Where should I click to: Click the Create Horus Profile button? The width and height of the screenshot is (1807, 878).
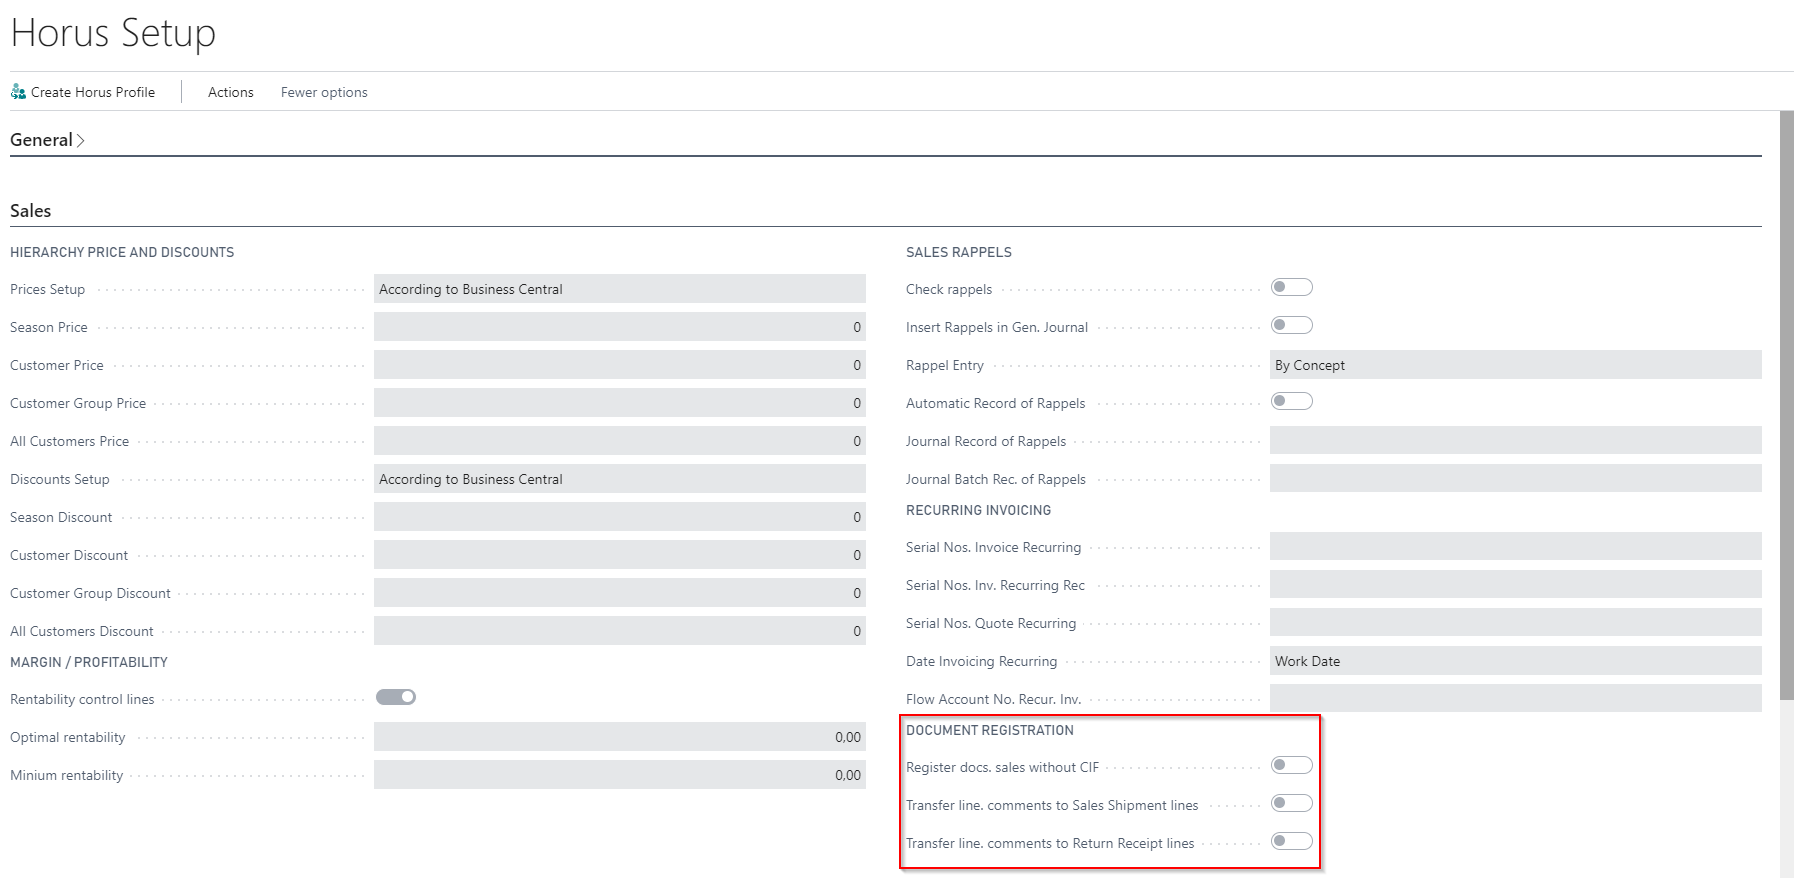tap(83, 92)
